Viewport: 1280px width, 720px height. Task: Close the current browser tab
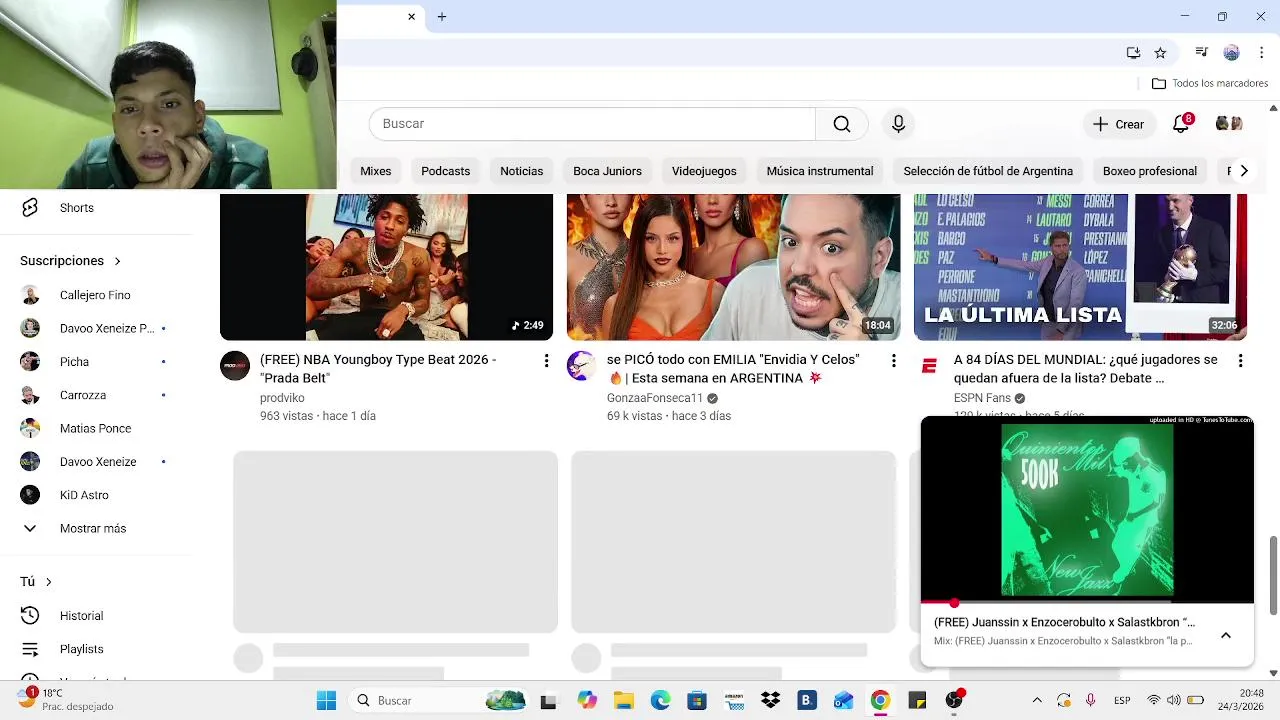[411, 16]
